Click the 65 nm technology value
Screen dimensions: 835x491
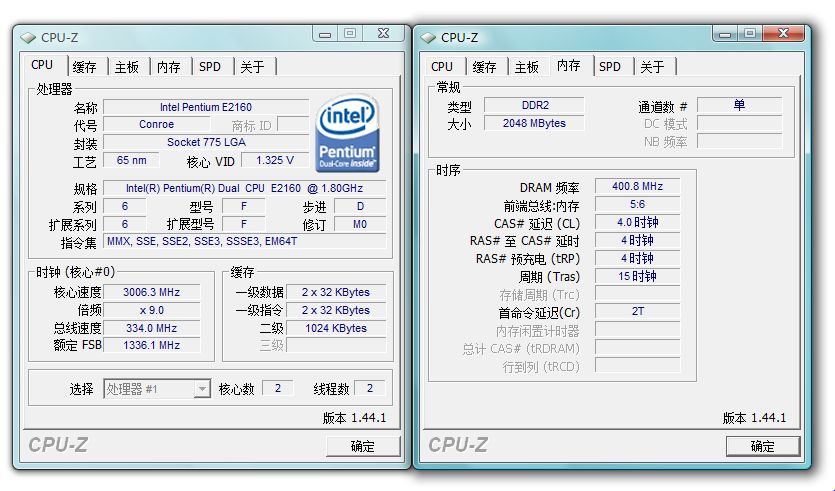[x=131, y=160]
